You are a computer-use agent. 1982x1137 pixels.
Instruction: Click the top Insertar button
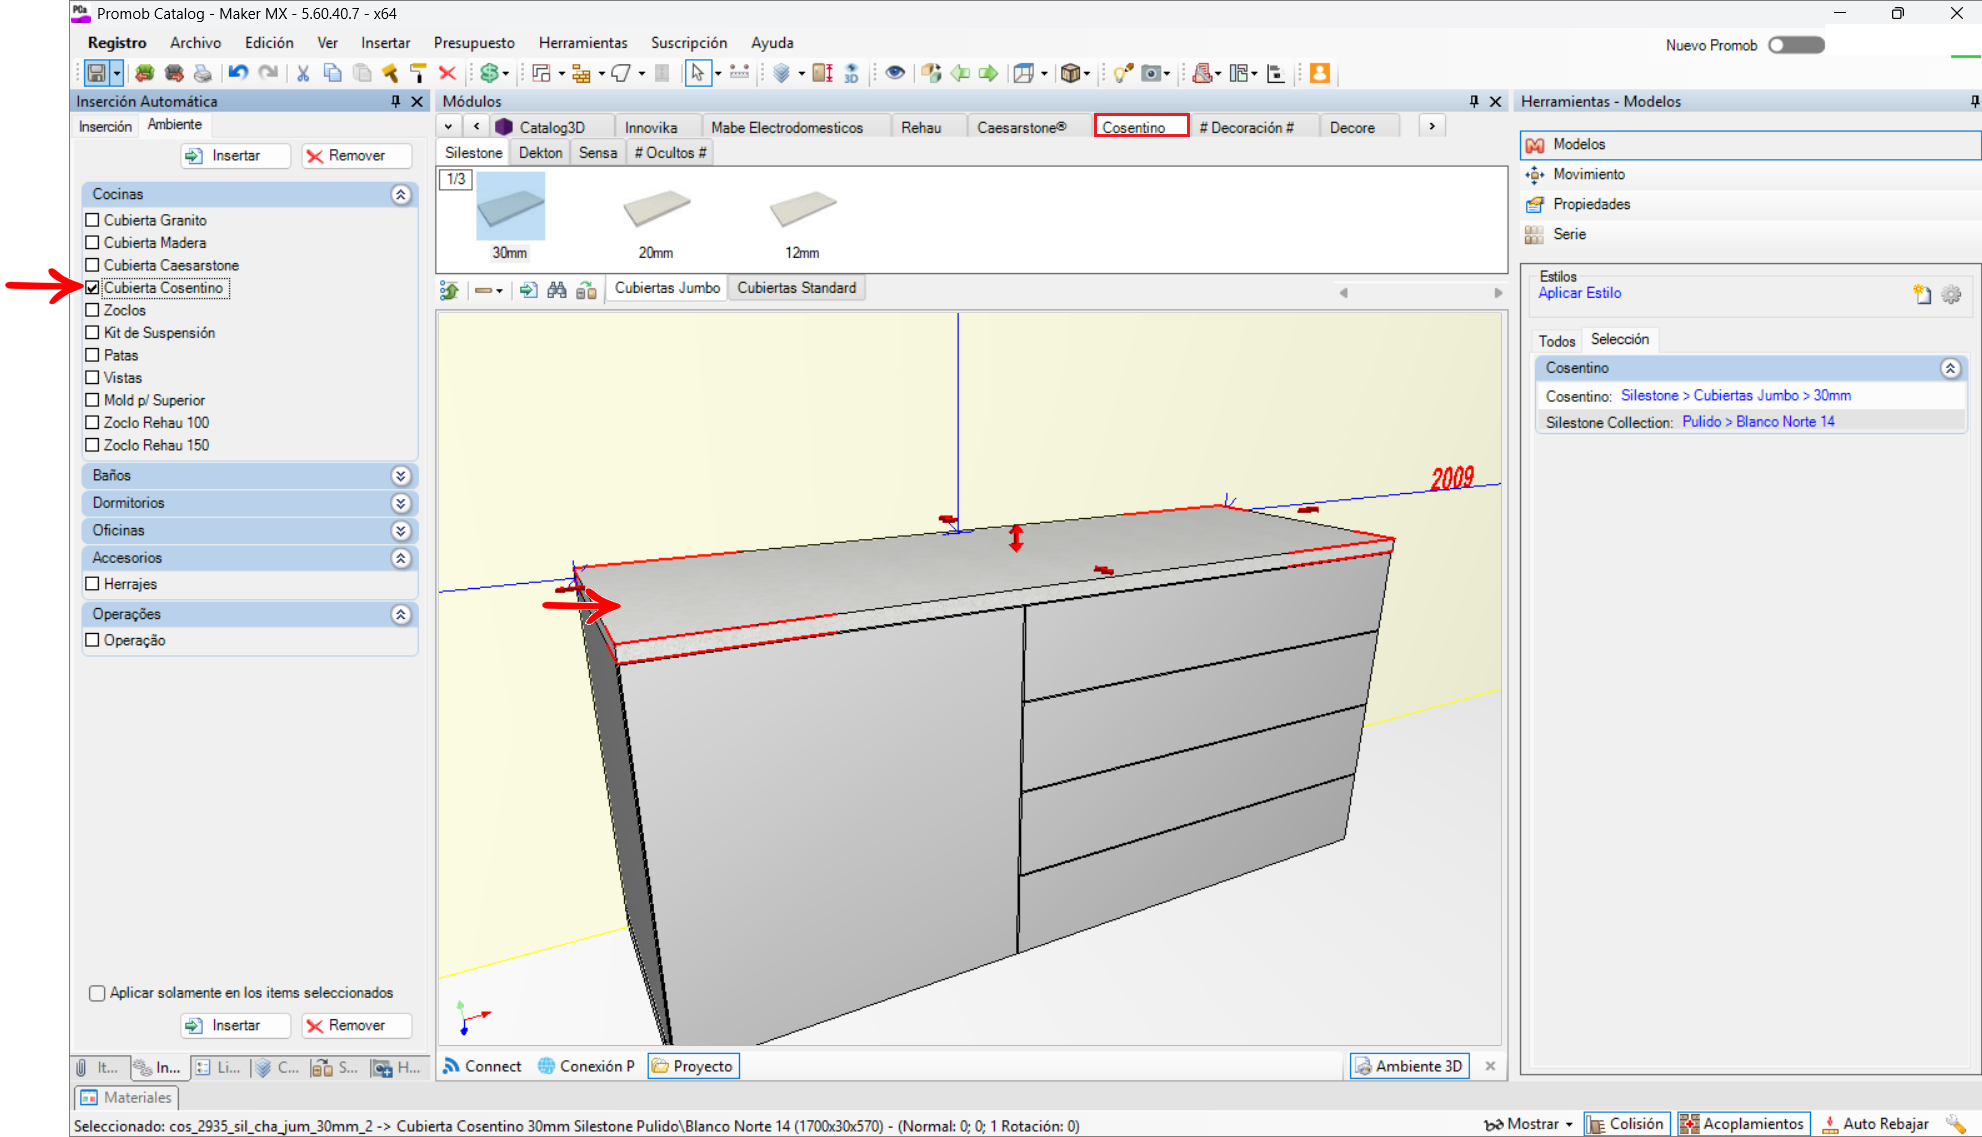pyautogui.click(x=236, y=156)
